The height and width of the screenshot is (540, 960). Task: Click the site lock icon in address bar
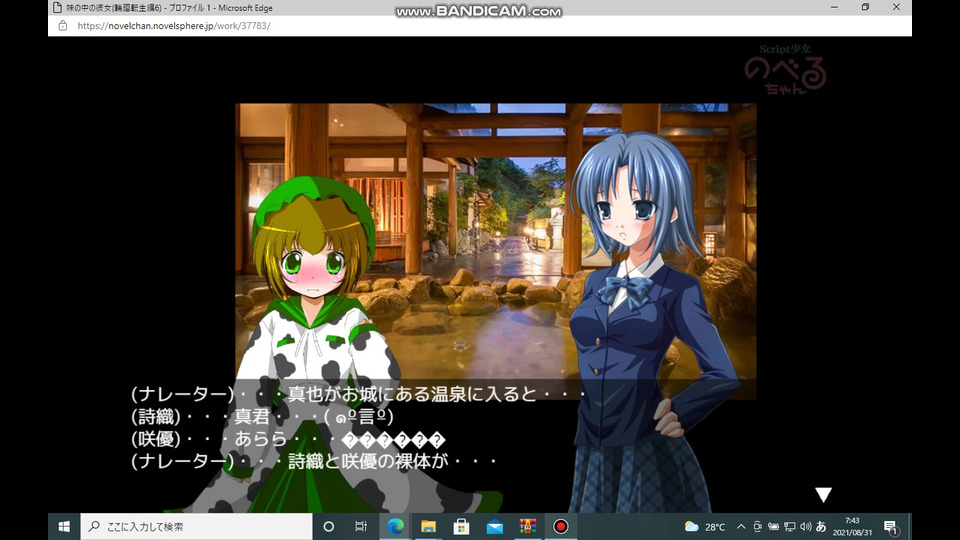point(62,26)
